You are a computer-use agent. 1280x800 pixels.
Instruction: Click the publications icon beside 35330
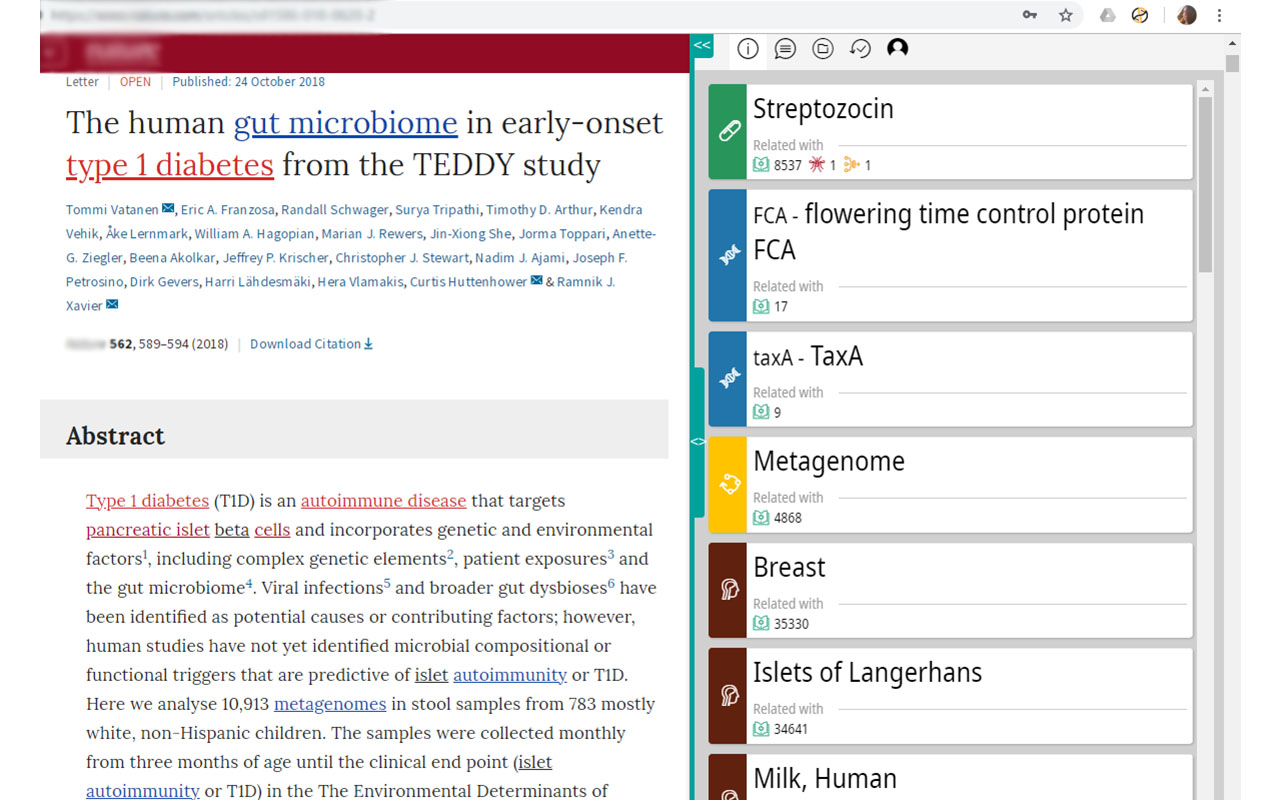761,623
